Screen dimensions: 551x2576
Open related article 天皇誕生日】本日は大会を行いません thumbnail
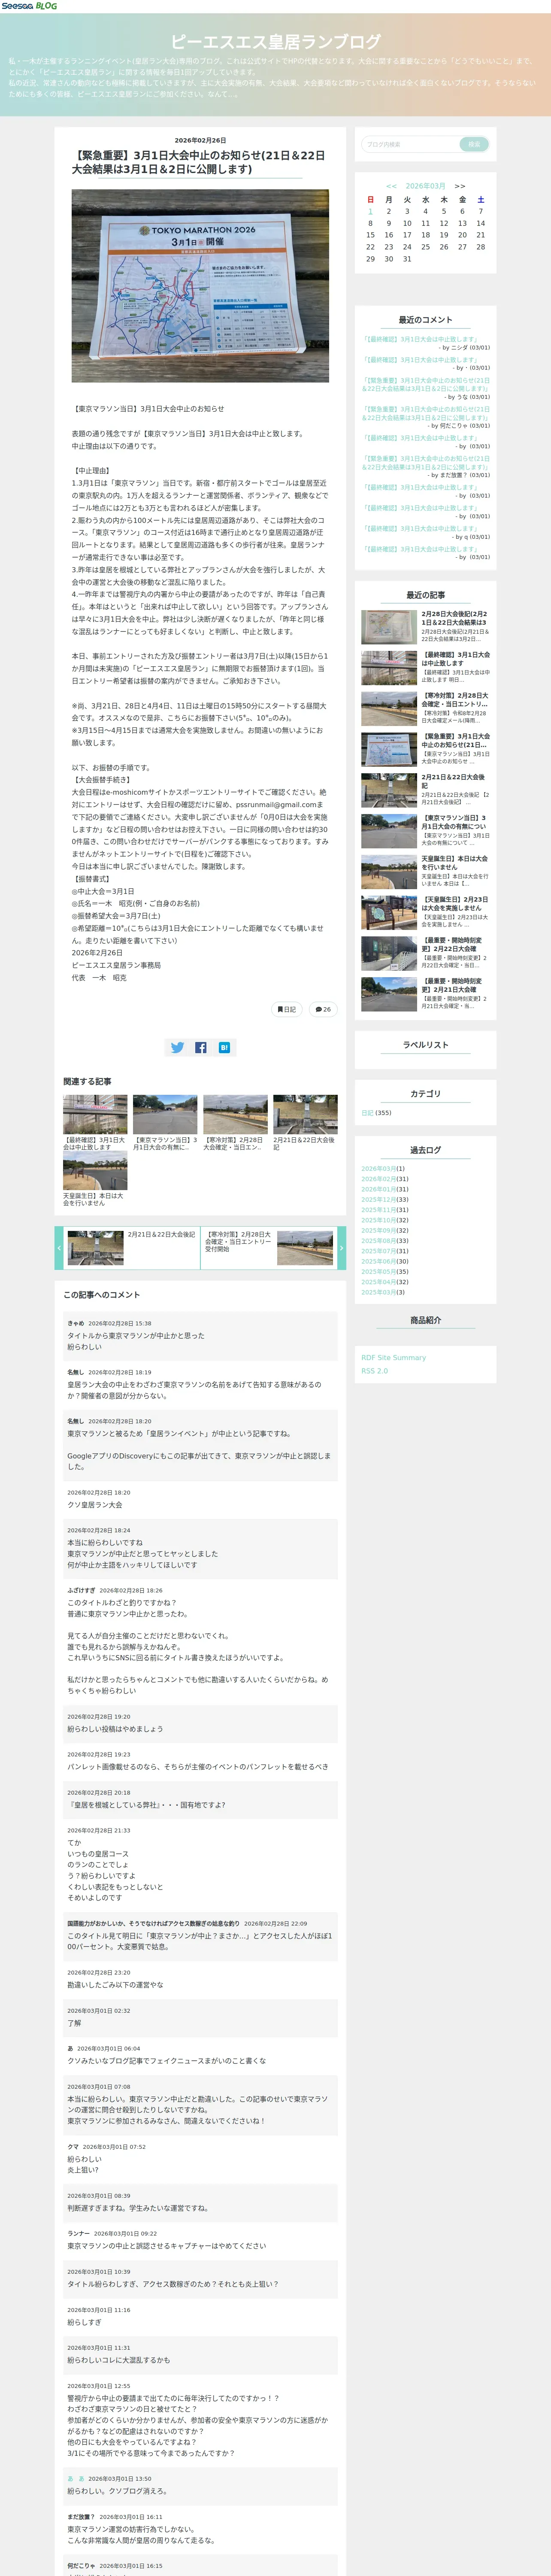coord(95,1170)
